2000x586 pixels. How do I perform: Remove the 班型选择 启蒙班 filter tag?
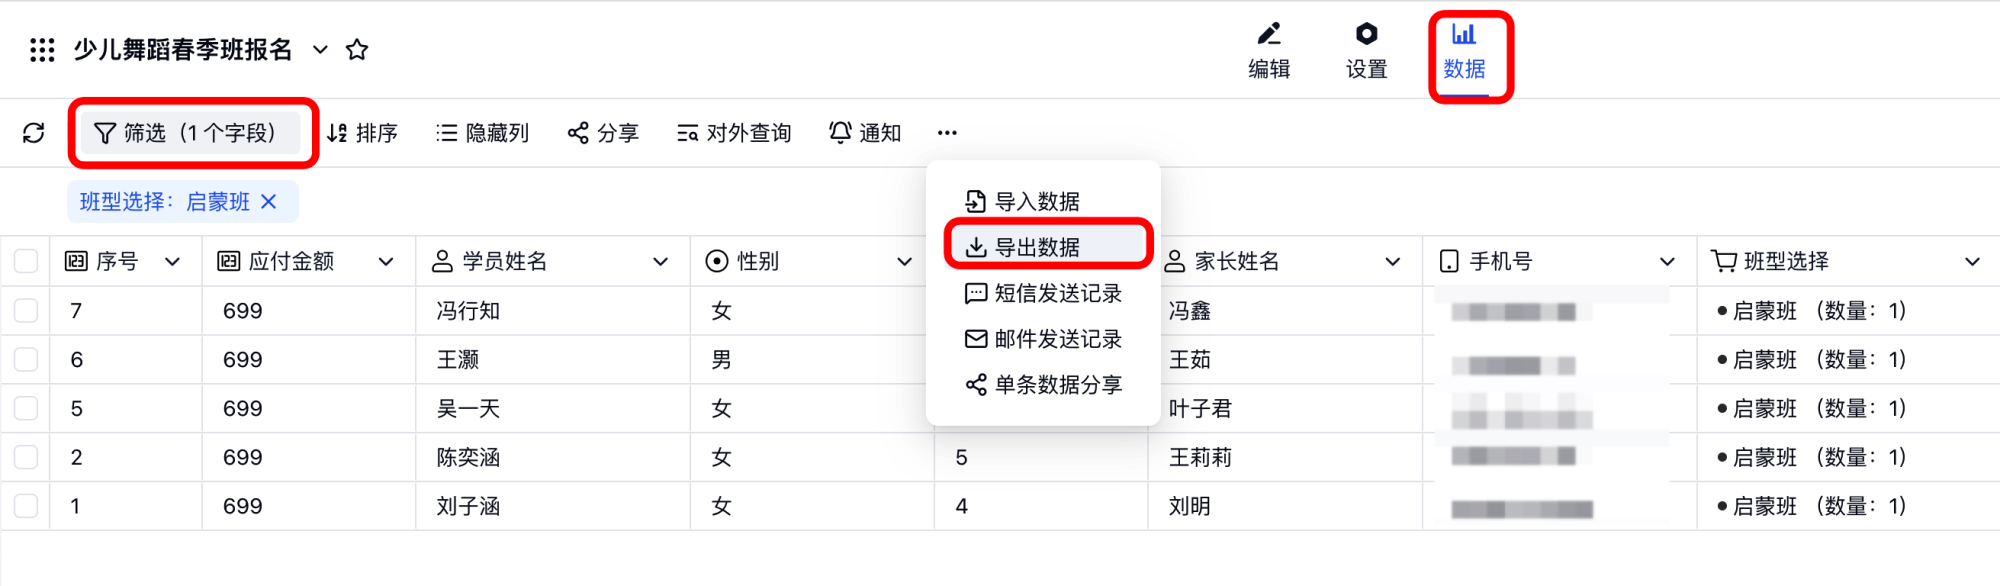[269, 202]
